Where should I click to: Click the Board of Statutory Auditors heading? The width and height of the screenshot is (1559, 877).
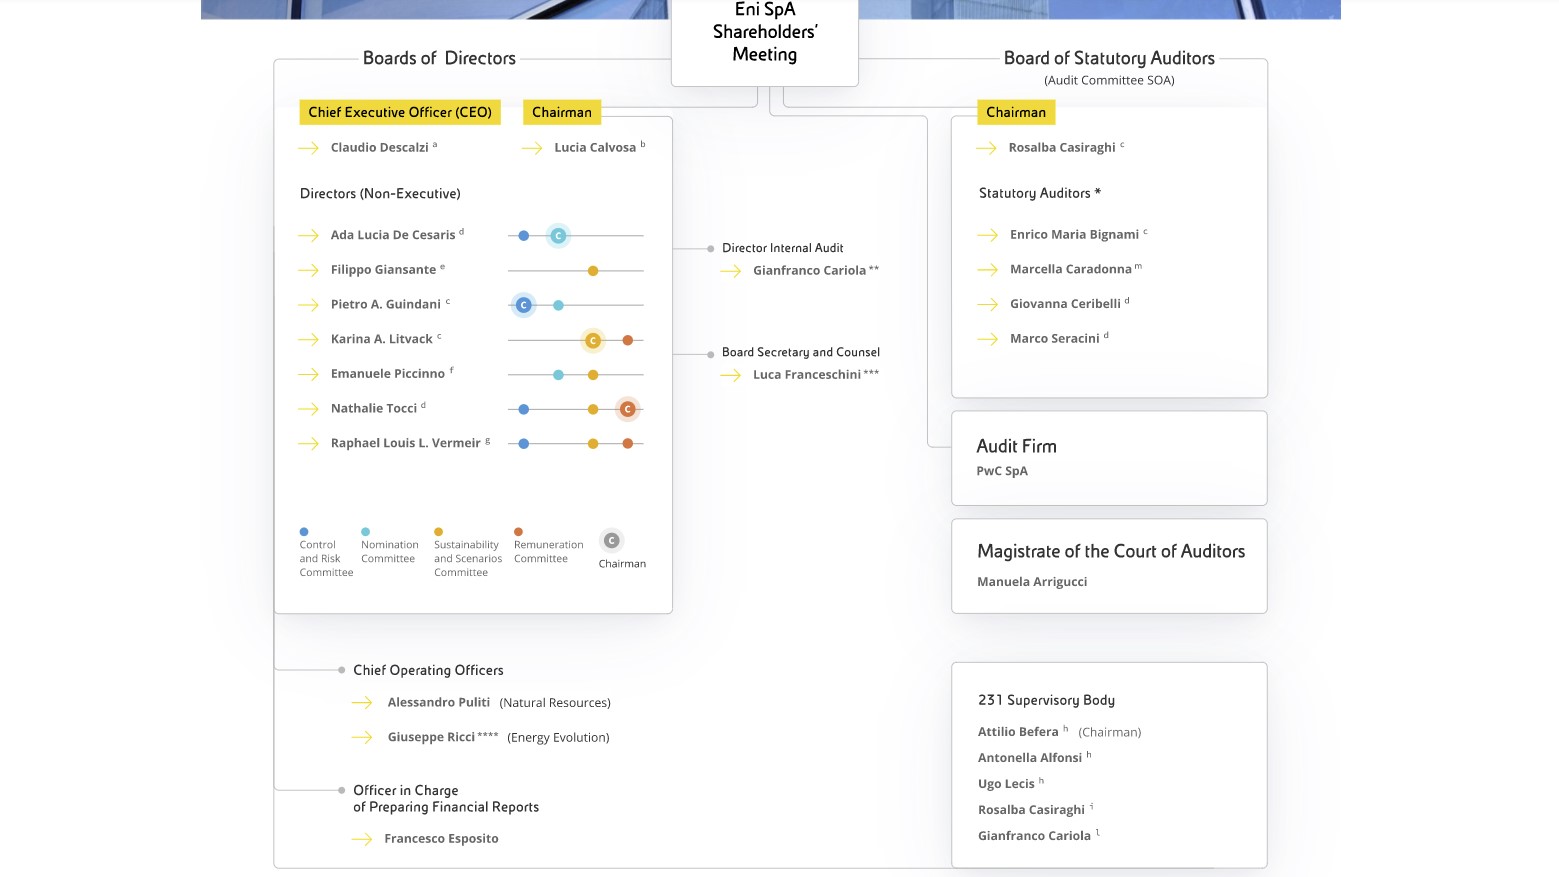pos(1109,58)
